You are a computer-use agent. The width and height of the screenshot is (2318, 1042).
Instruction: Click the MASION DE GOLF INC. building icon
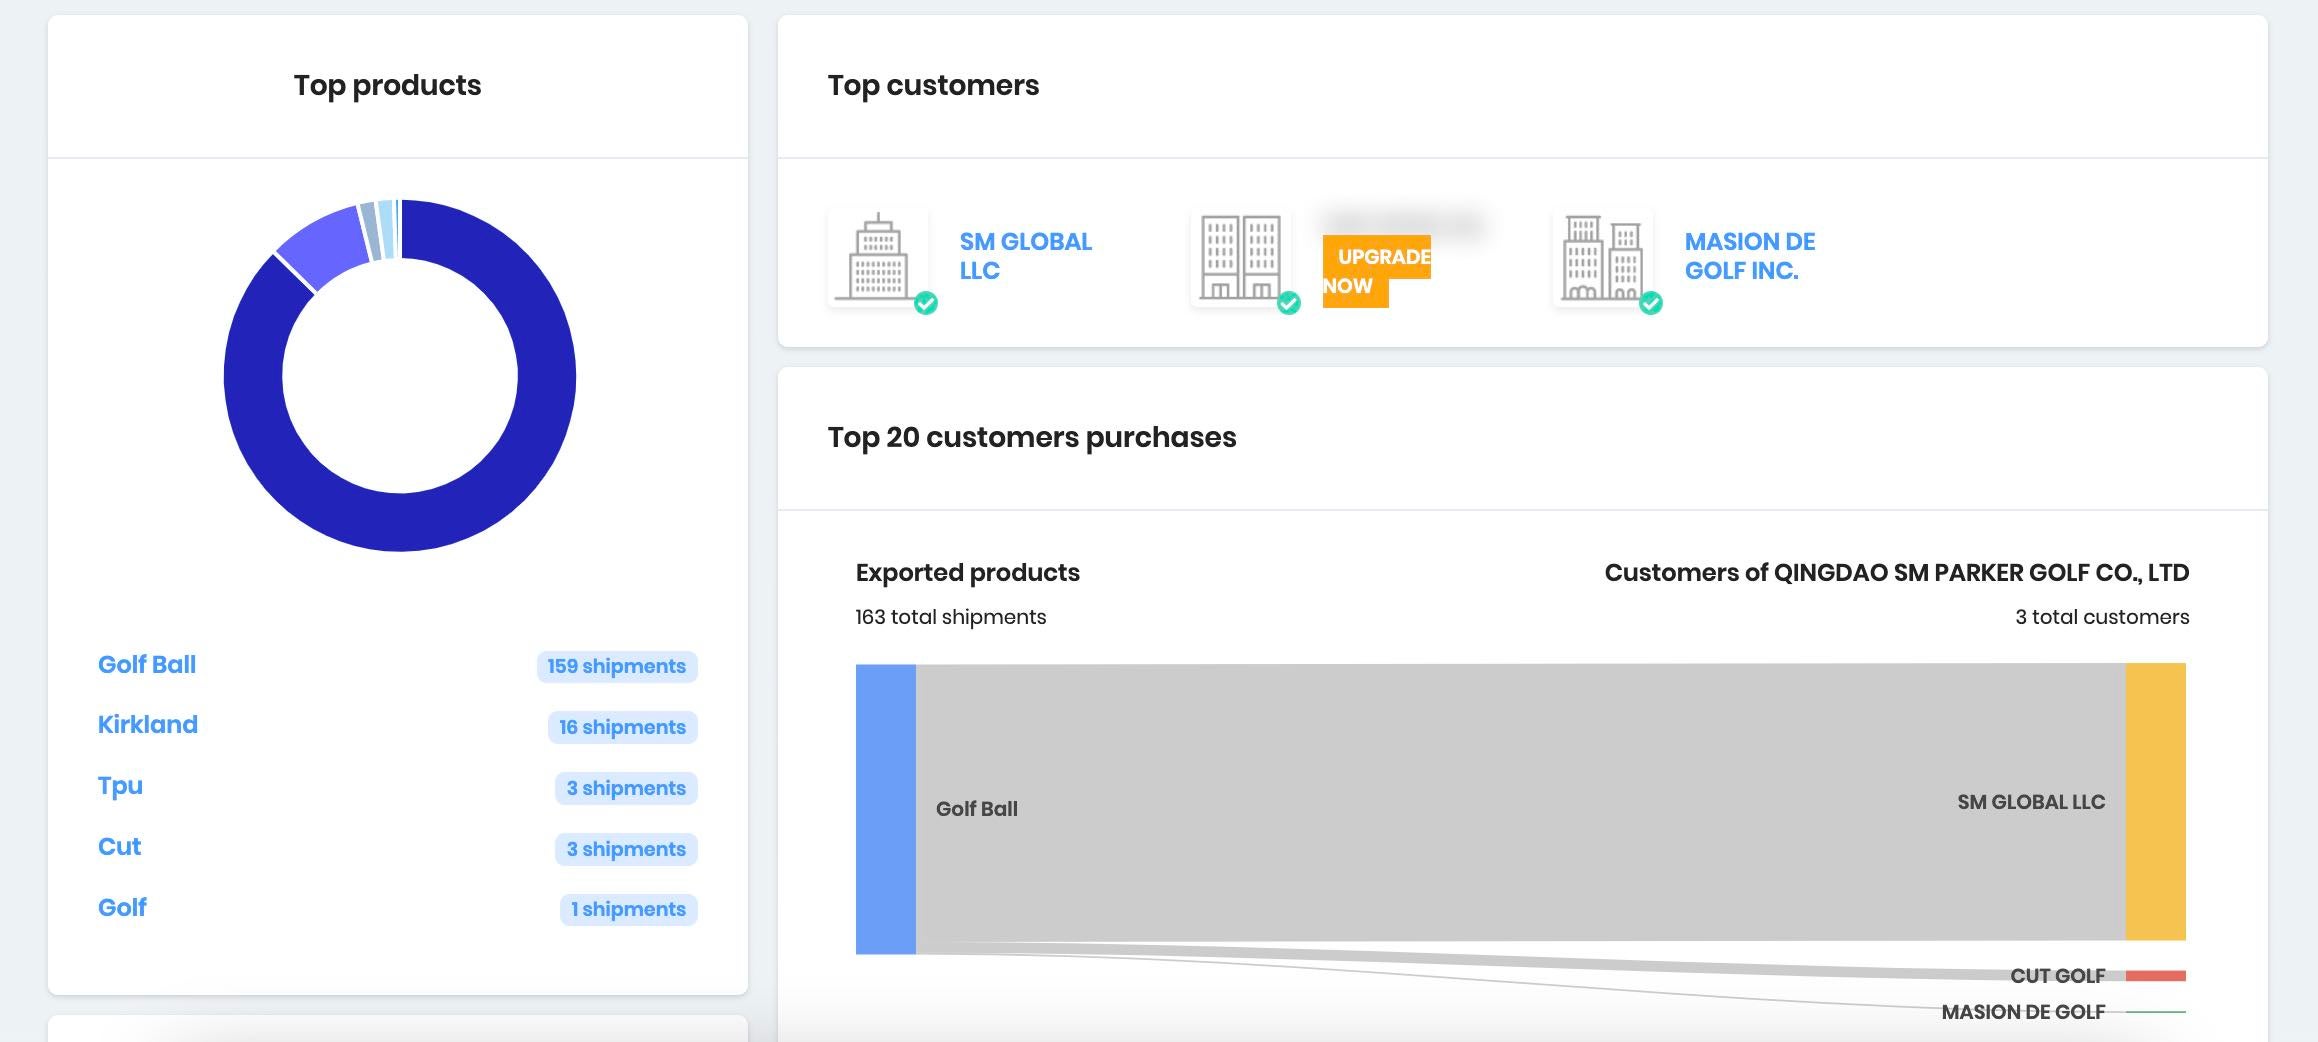1603,257
